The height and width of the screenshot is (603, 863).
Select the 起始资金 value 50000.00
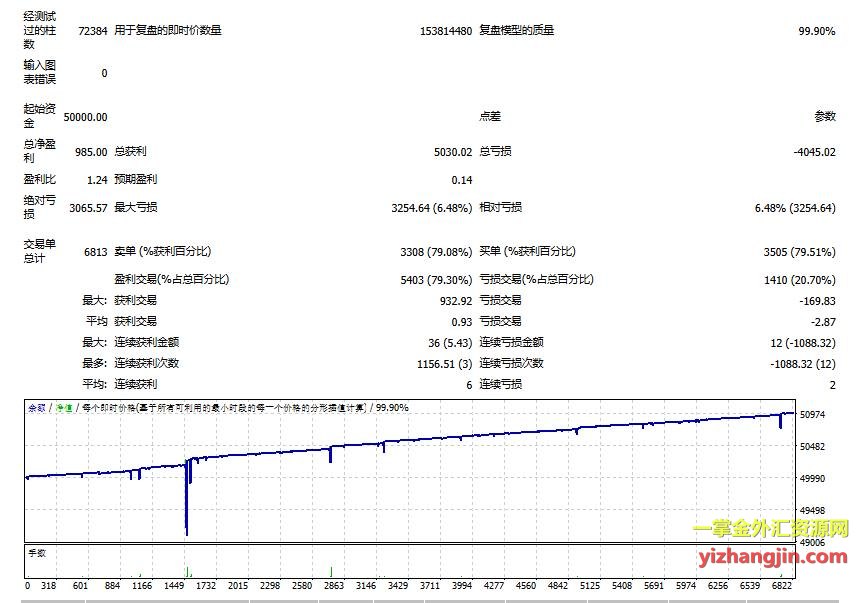click(85, 117)
